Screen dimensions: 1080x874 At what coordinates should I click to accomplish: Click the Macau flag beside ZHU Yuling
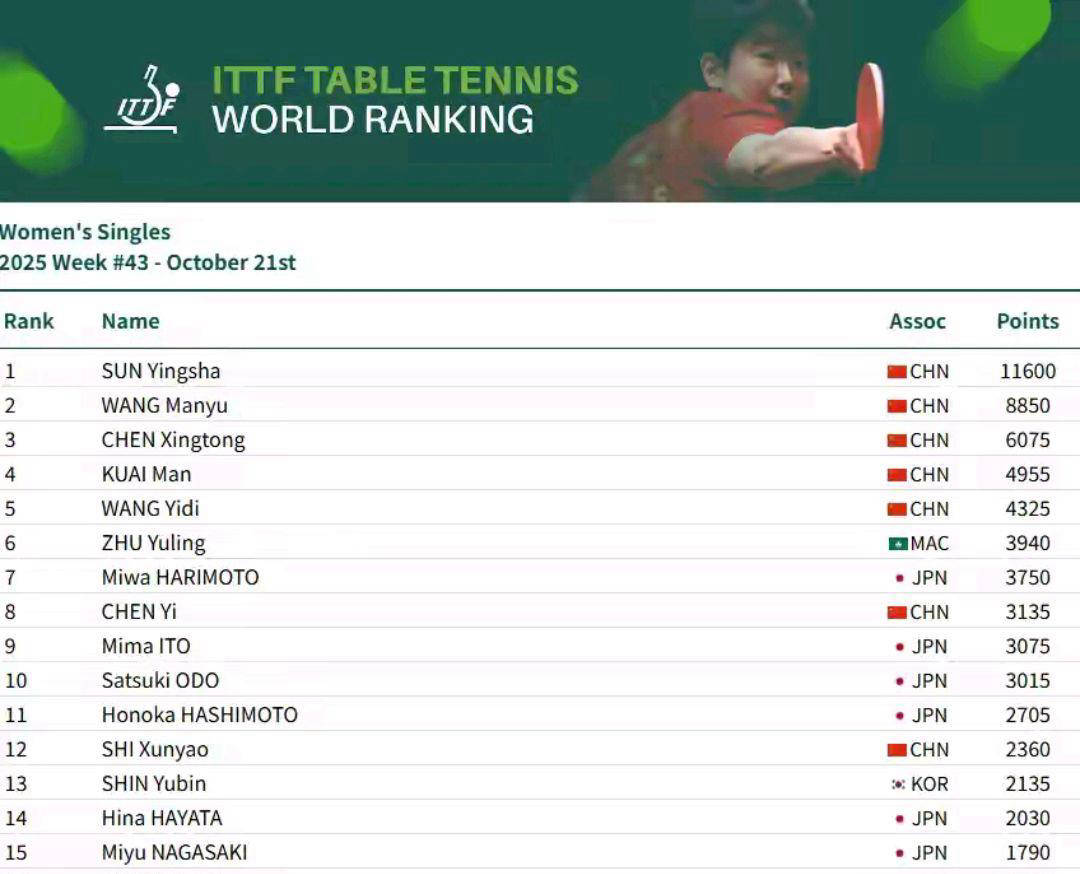tap(897, 544)
